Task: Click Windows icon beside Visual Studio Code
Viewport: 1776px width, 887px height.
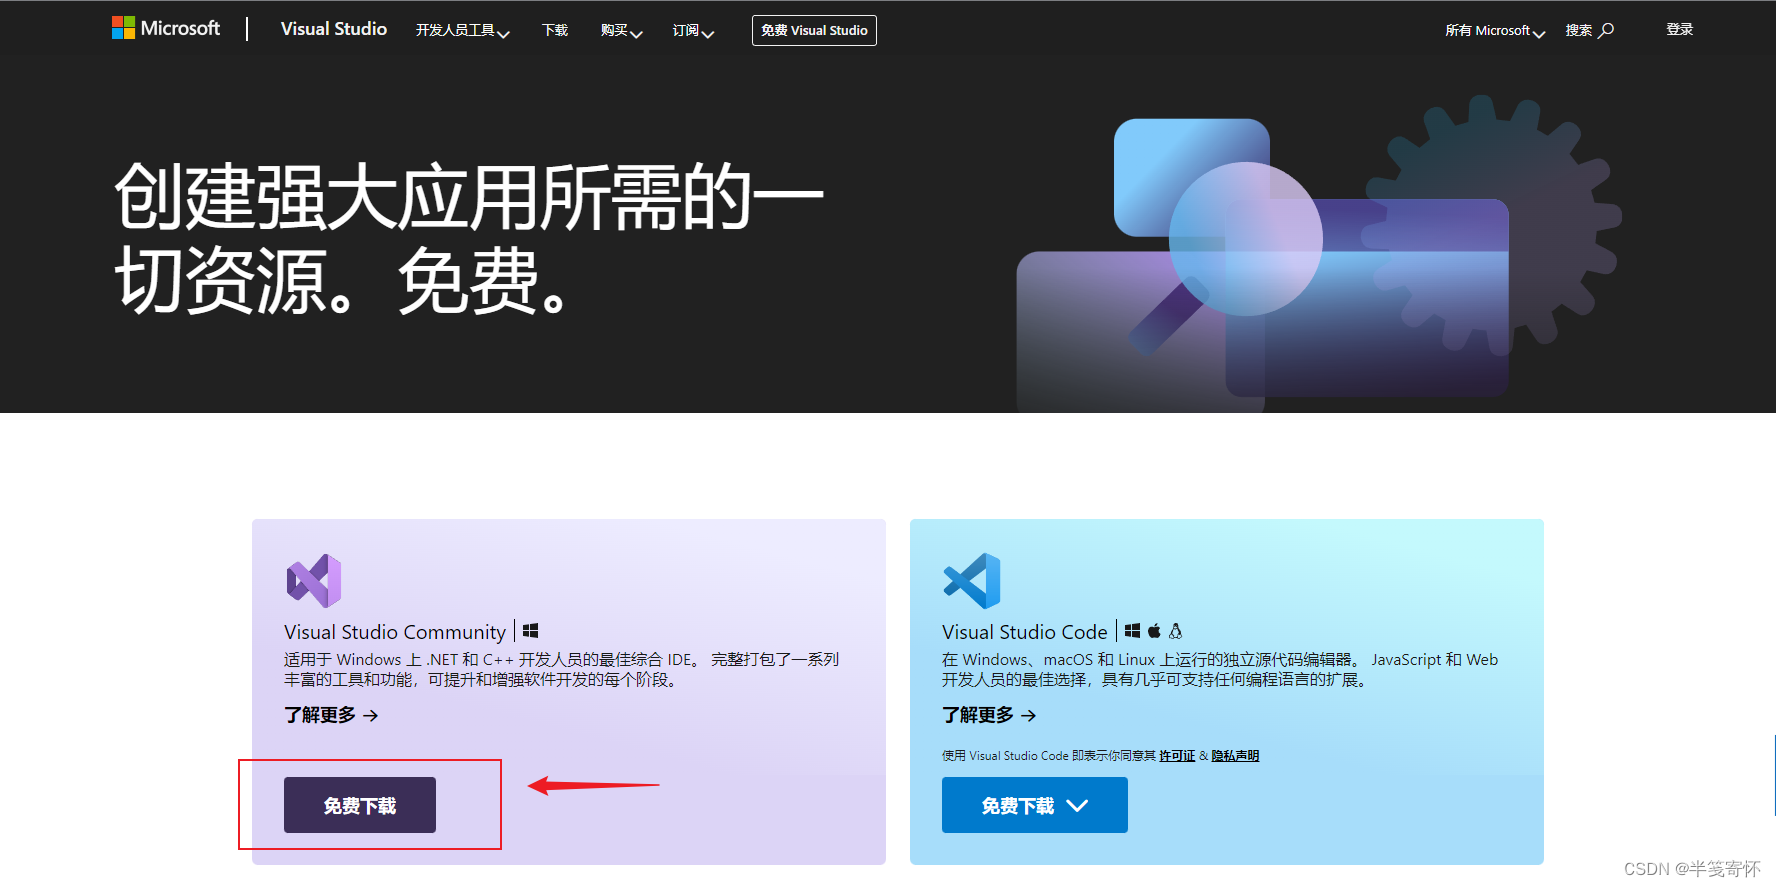Action: point(1132,631)
